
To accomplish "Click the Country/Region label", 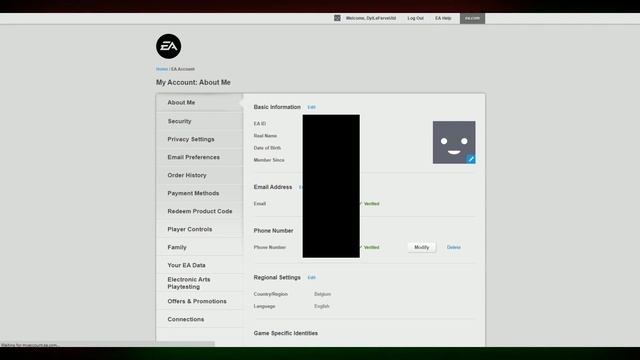I will [x=271, y=294].
